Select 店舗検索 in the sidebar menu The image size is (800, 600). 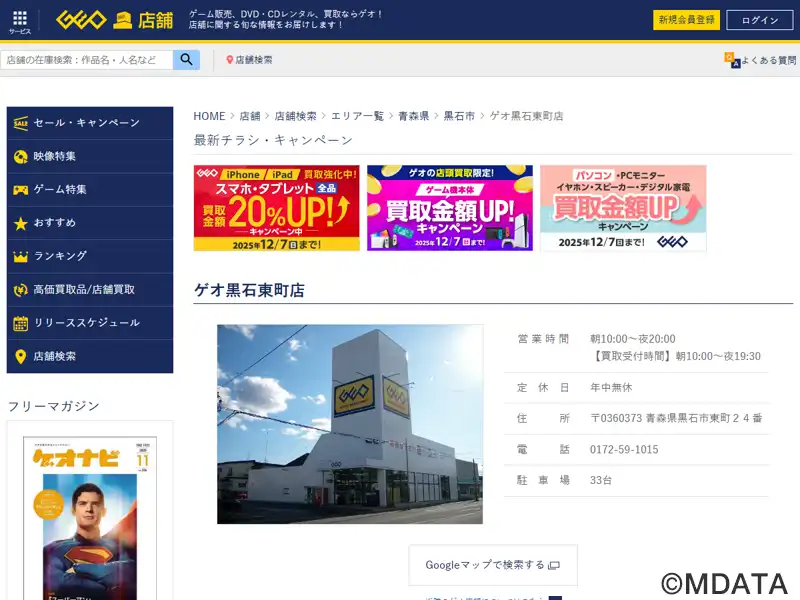click(90, 357)
